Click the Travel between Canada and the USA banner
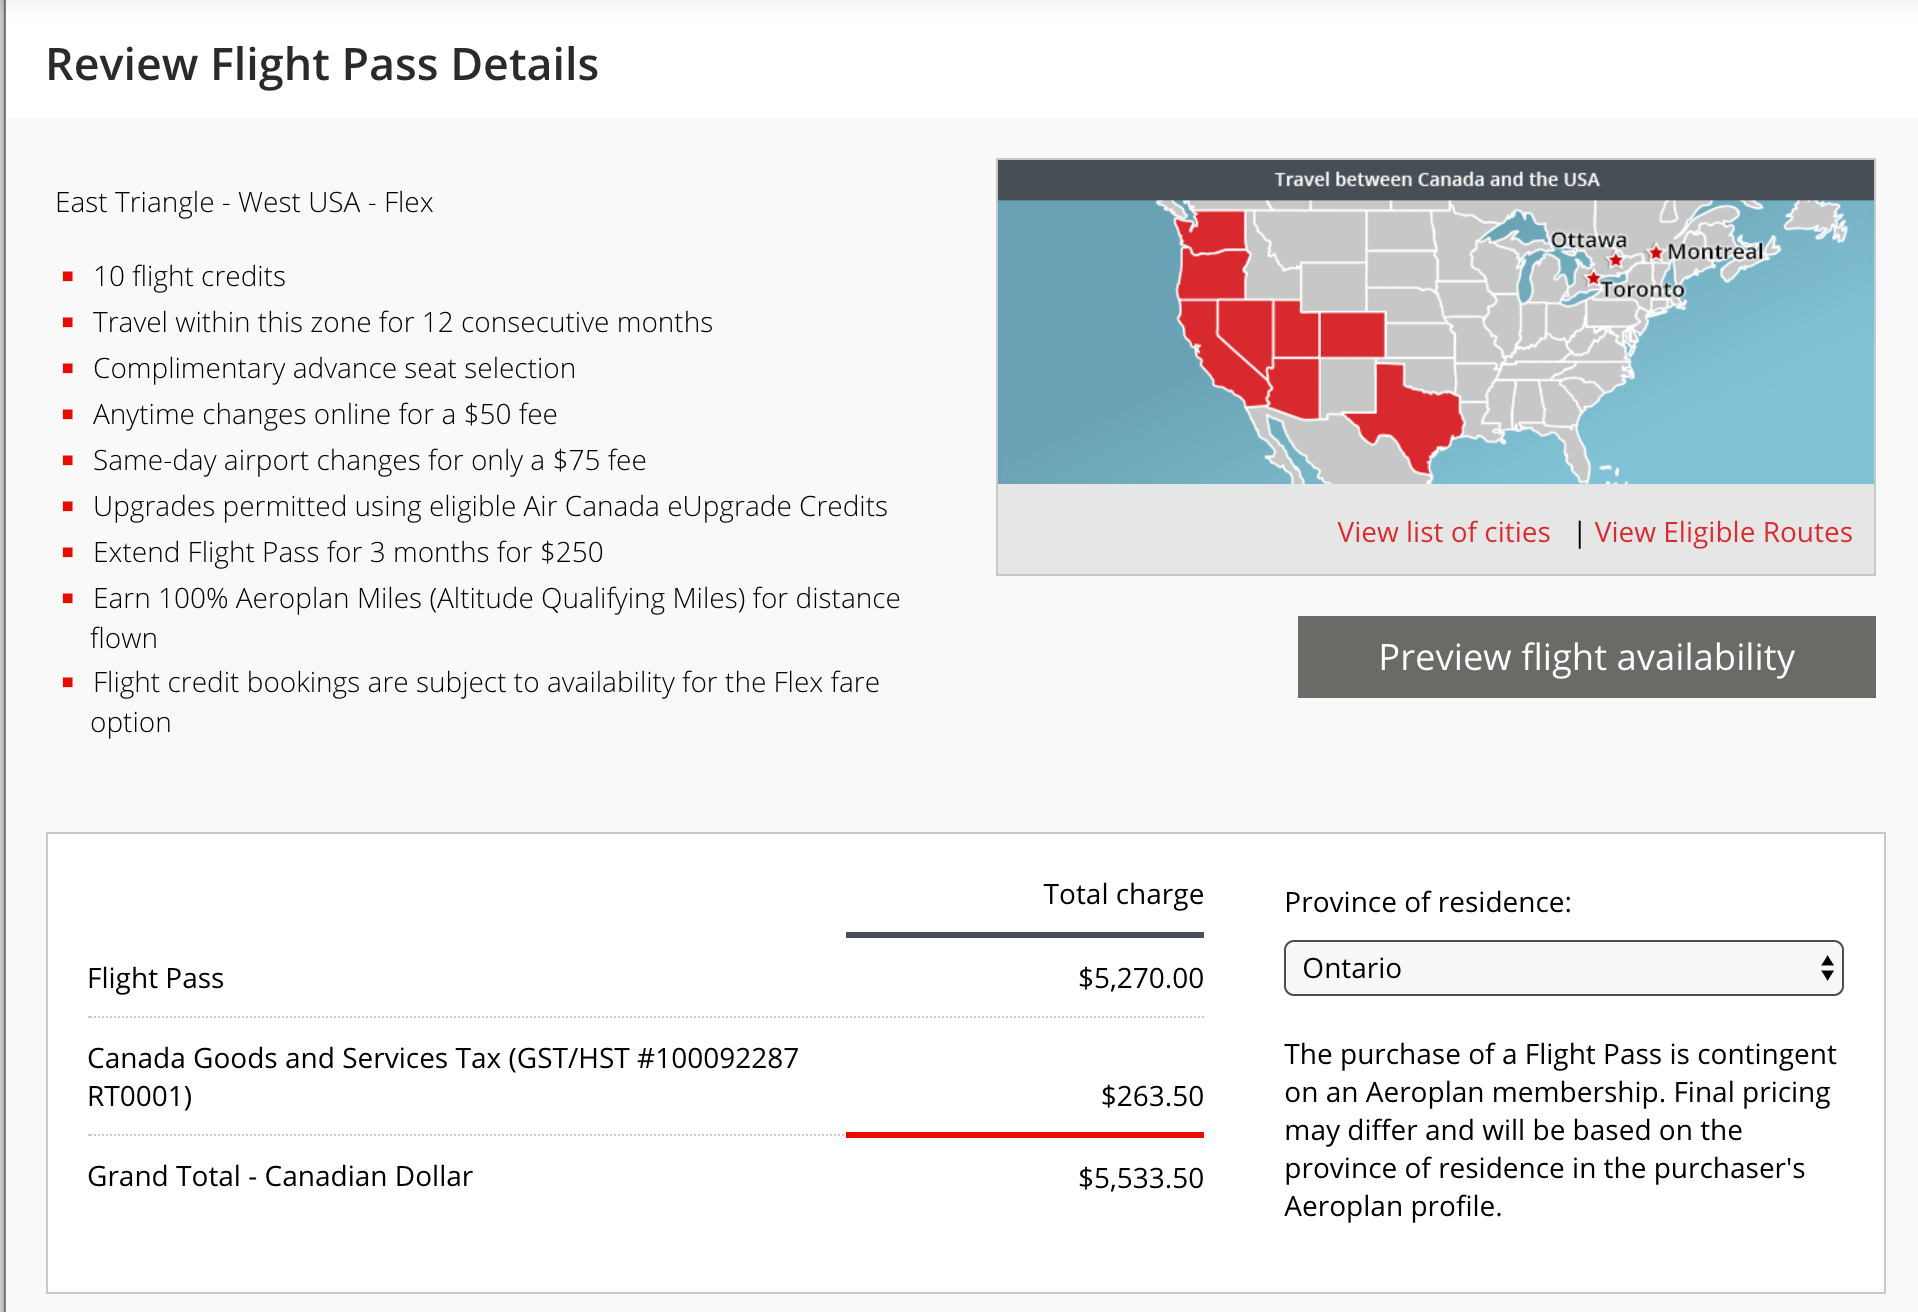Image resolution: width=1918 pixels, height=1312 pixels. [1436, 179]
